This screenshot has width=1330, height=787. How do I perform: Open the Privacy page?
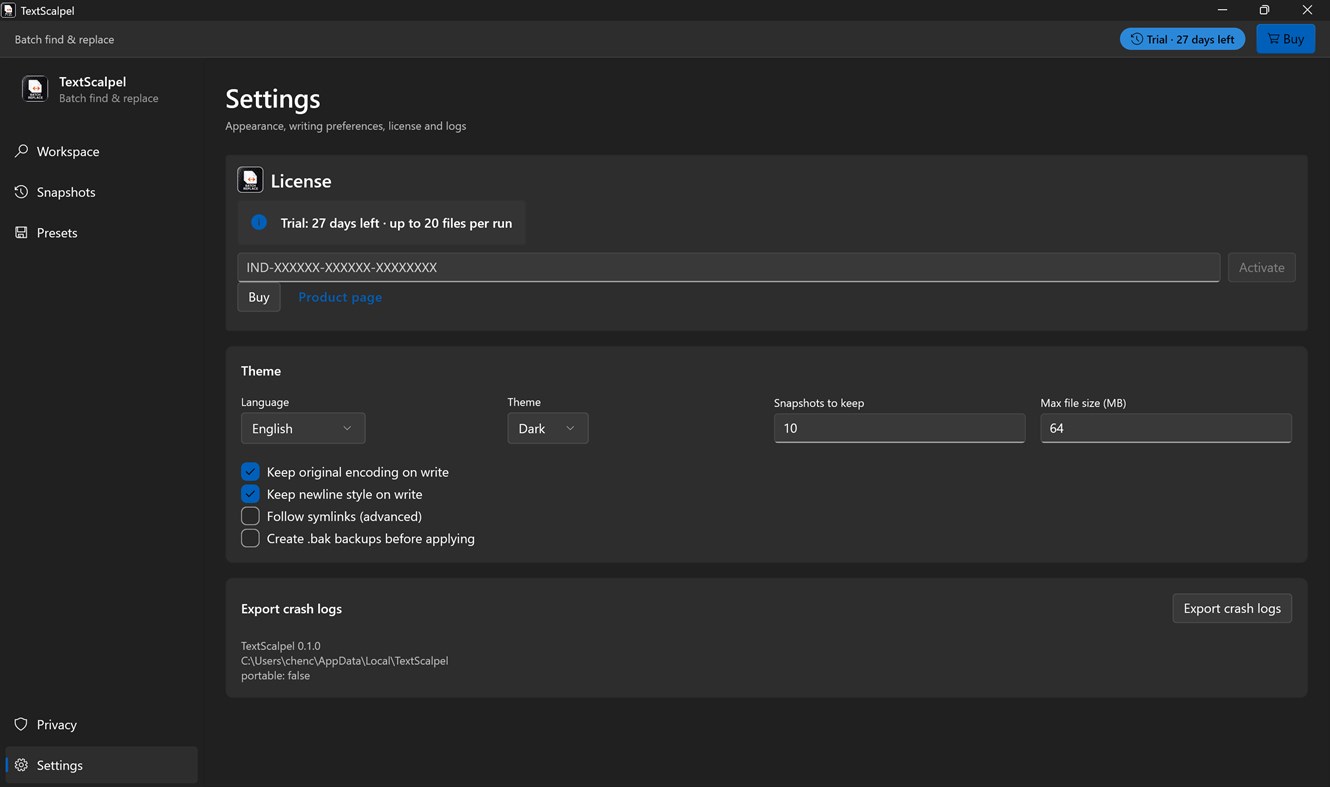tap(102, 725)
